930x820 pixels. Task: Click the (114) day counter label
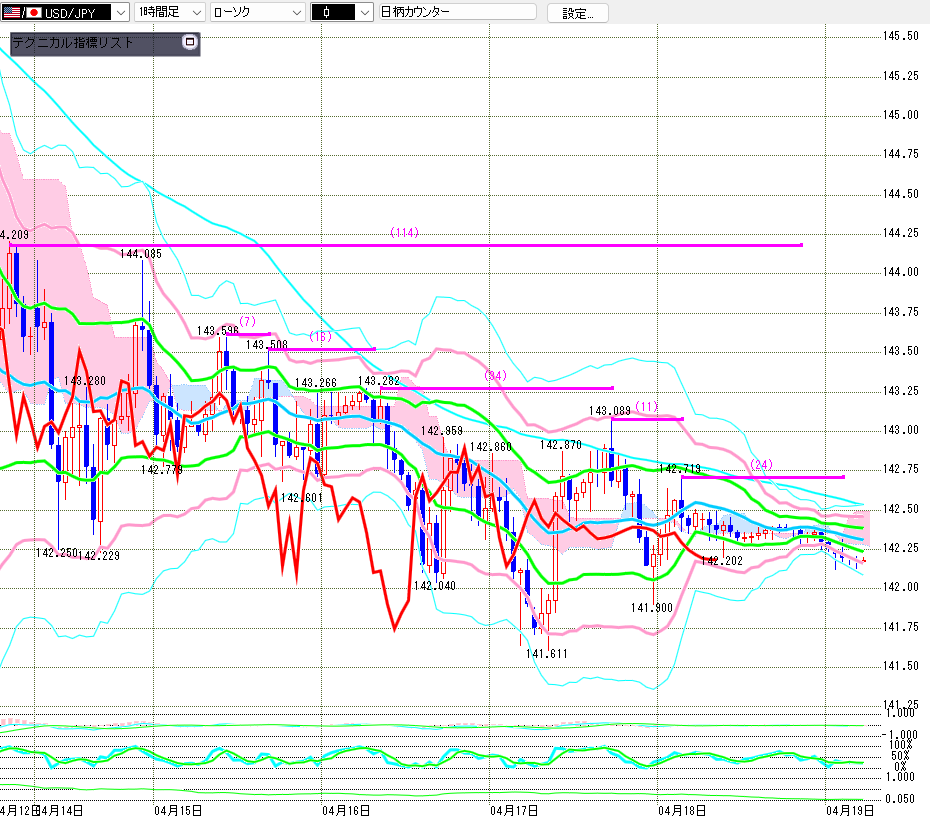(x=405, y=232)
